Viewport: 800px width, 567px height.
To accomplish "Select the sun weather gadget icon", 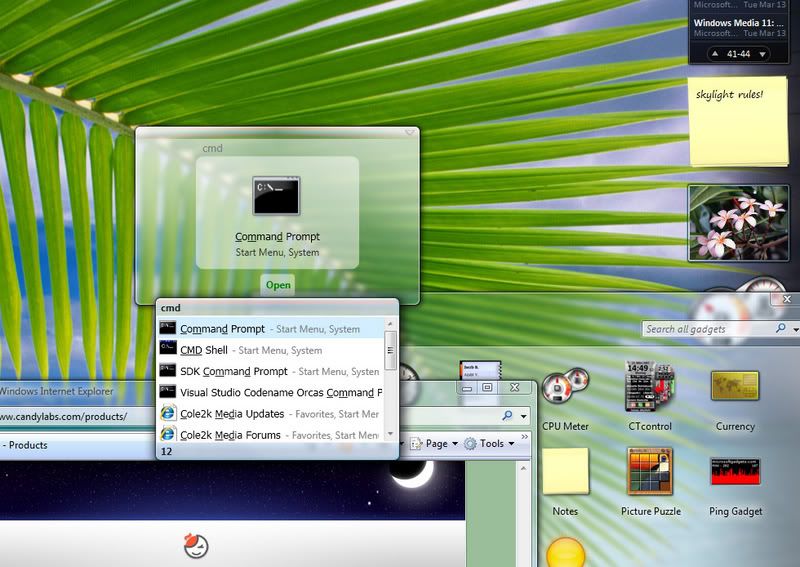I will [x=565, y=552].
